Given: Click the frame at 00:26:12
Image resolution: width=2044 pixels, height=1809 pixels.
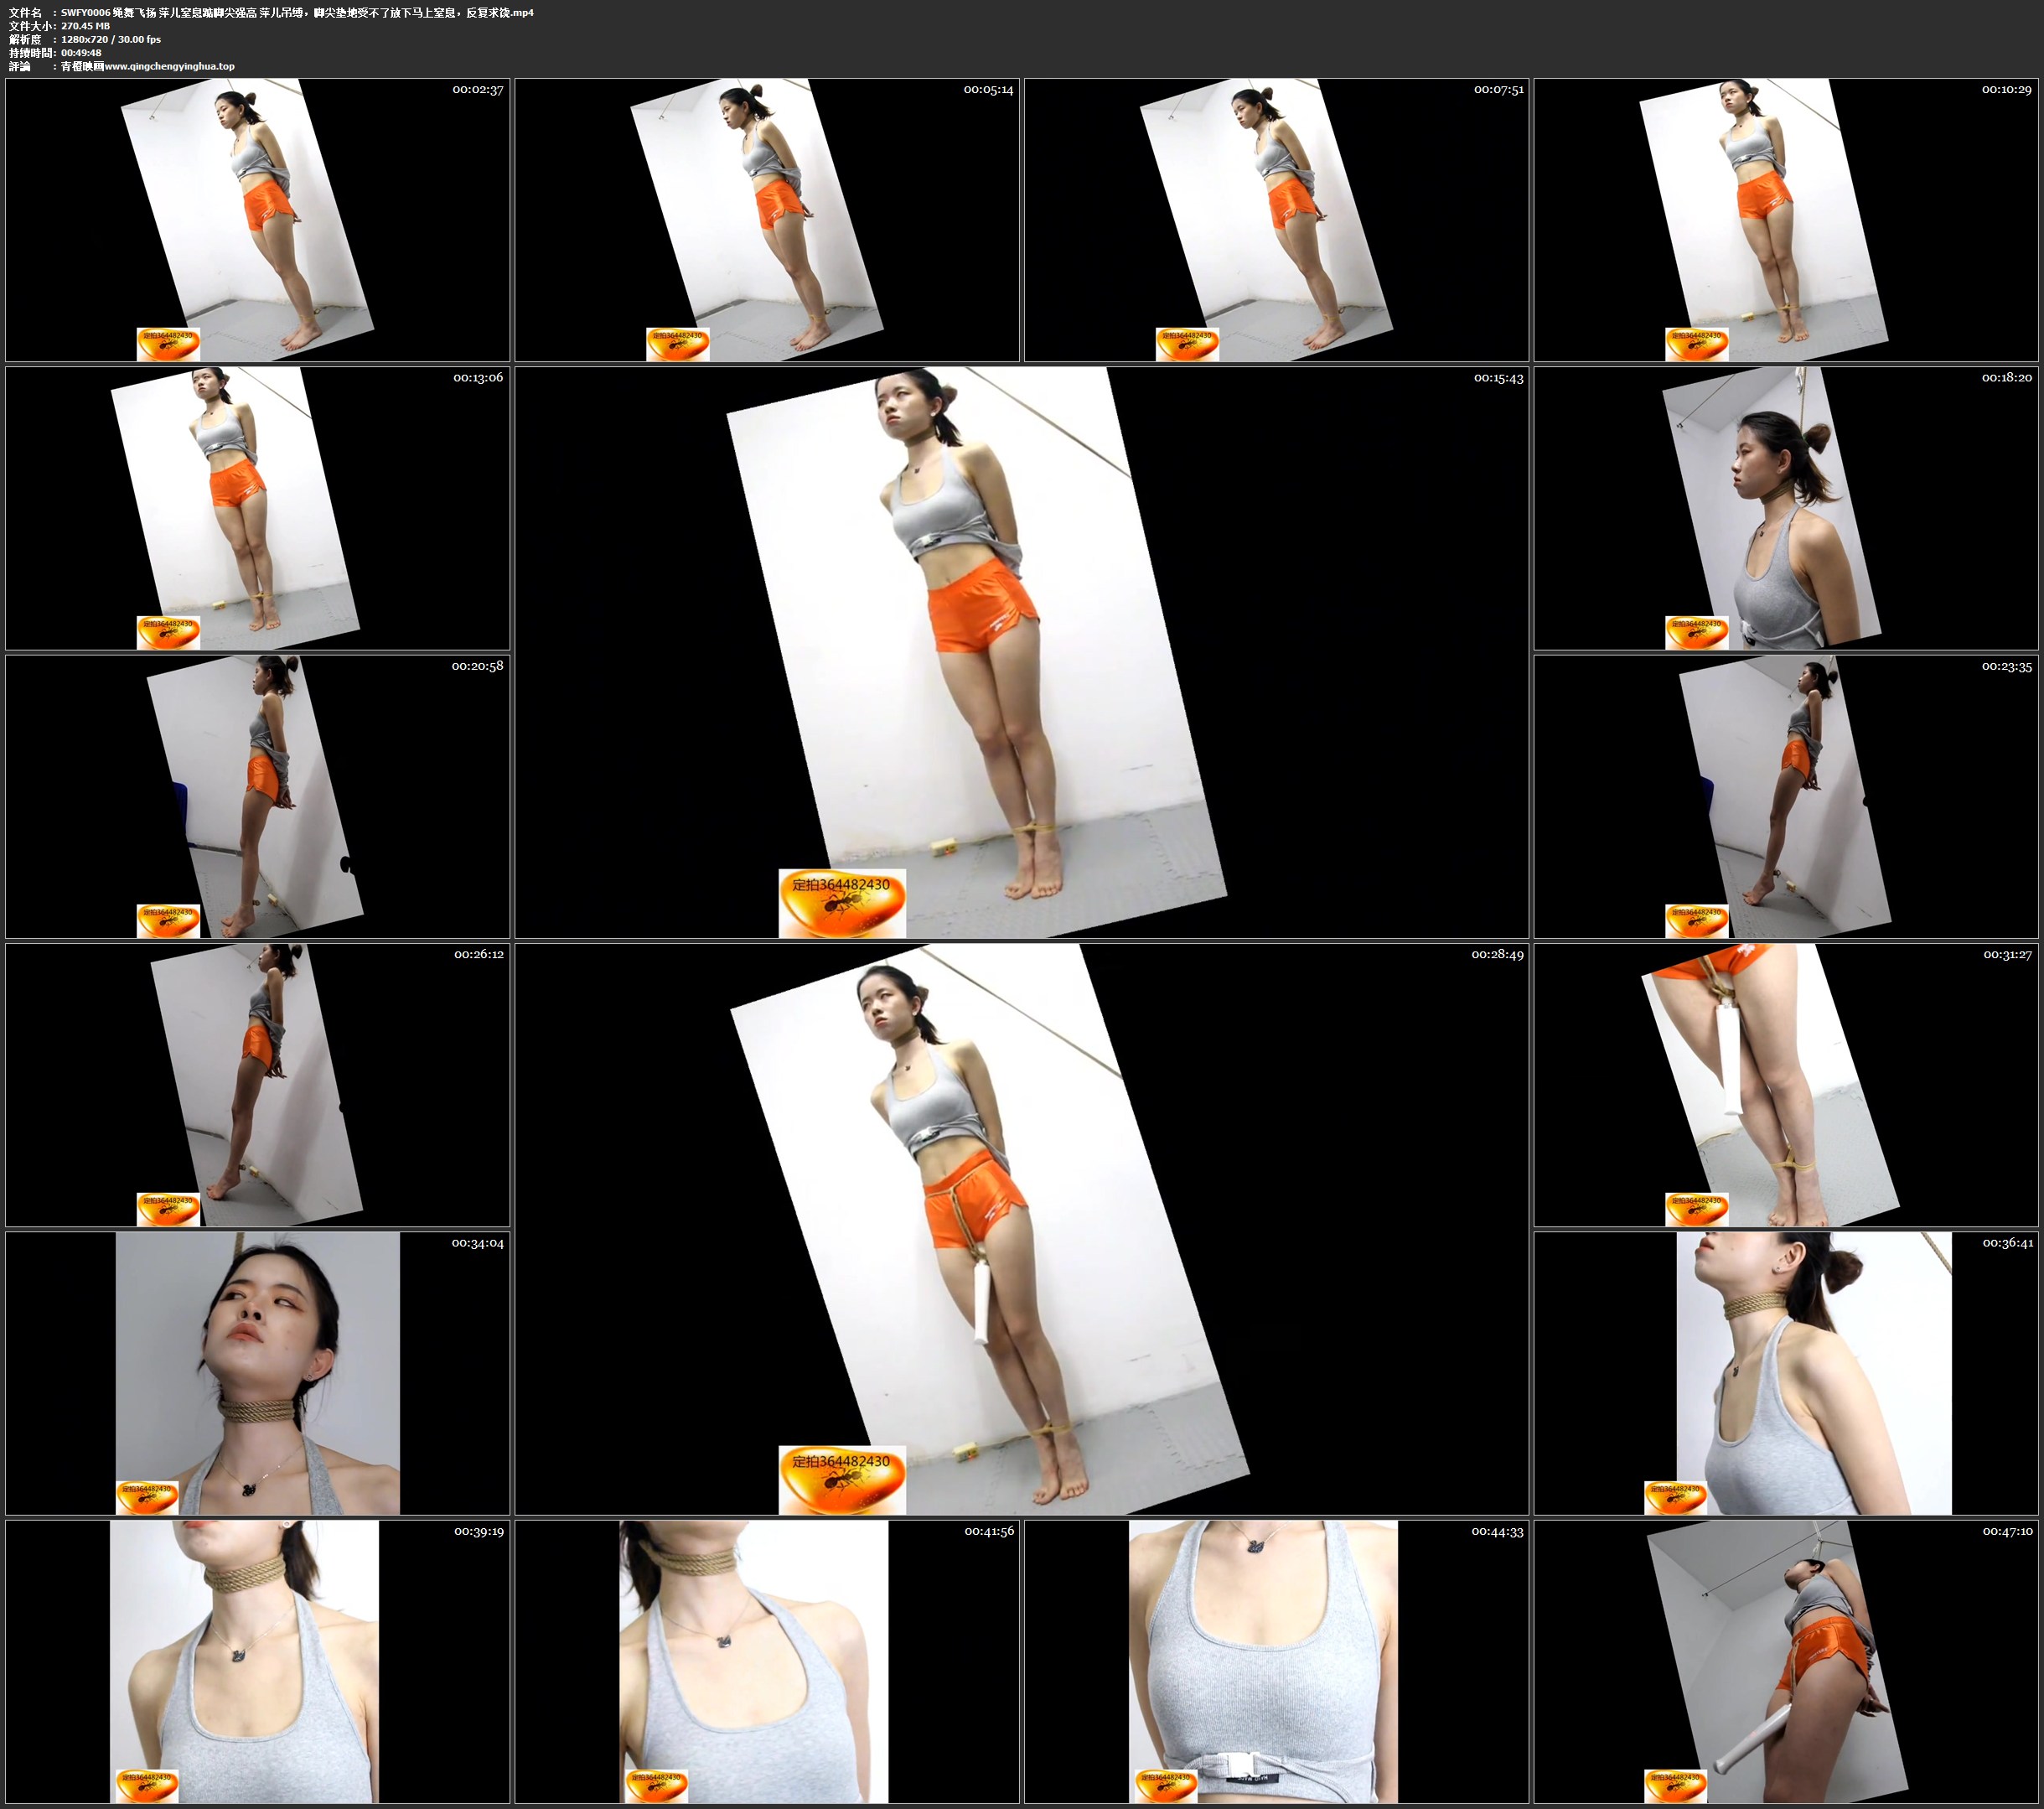Looking at the screenshot, I should tap(257, 1085).
